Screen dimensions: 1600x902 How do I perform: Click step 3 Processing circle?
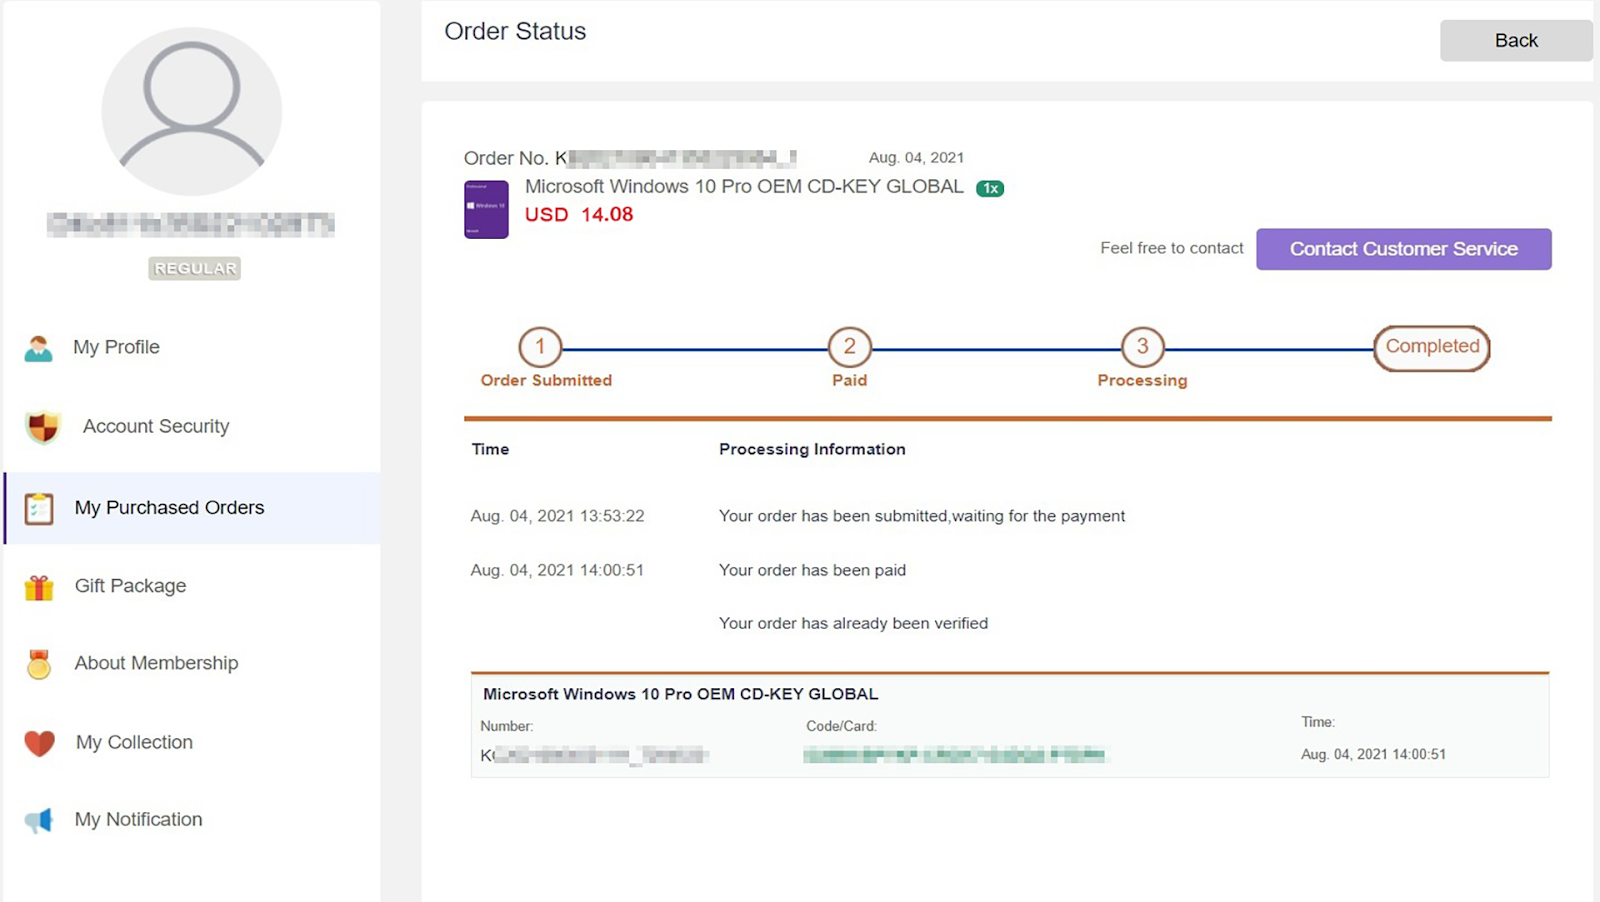coord(1142,347)
